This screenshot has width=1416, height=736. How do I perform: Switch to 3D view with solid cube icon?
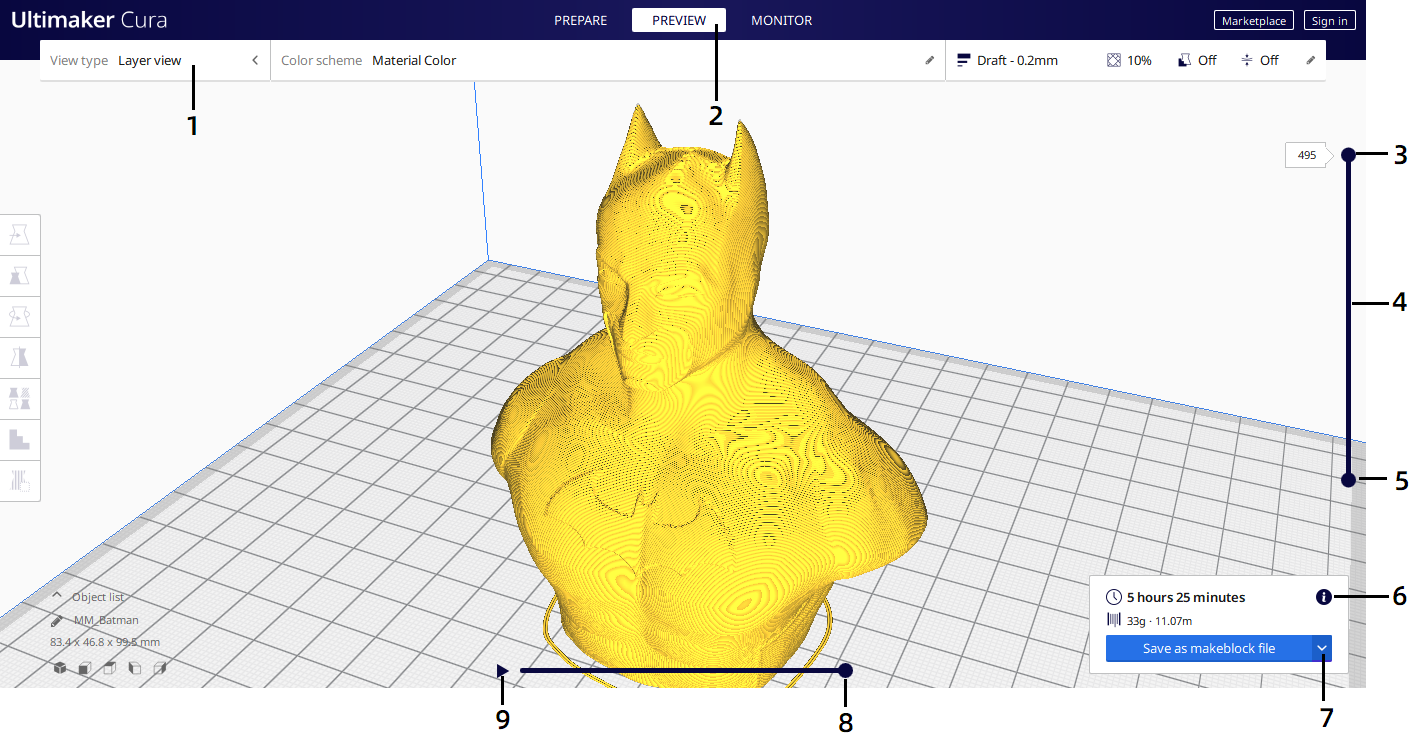pyautogui.click(x=60, y=667)
